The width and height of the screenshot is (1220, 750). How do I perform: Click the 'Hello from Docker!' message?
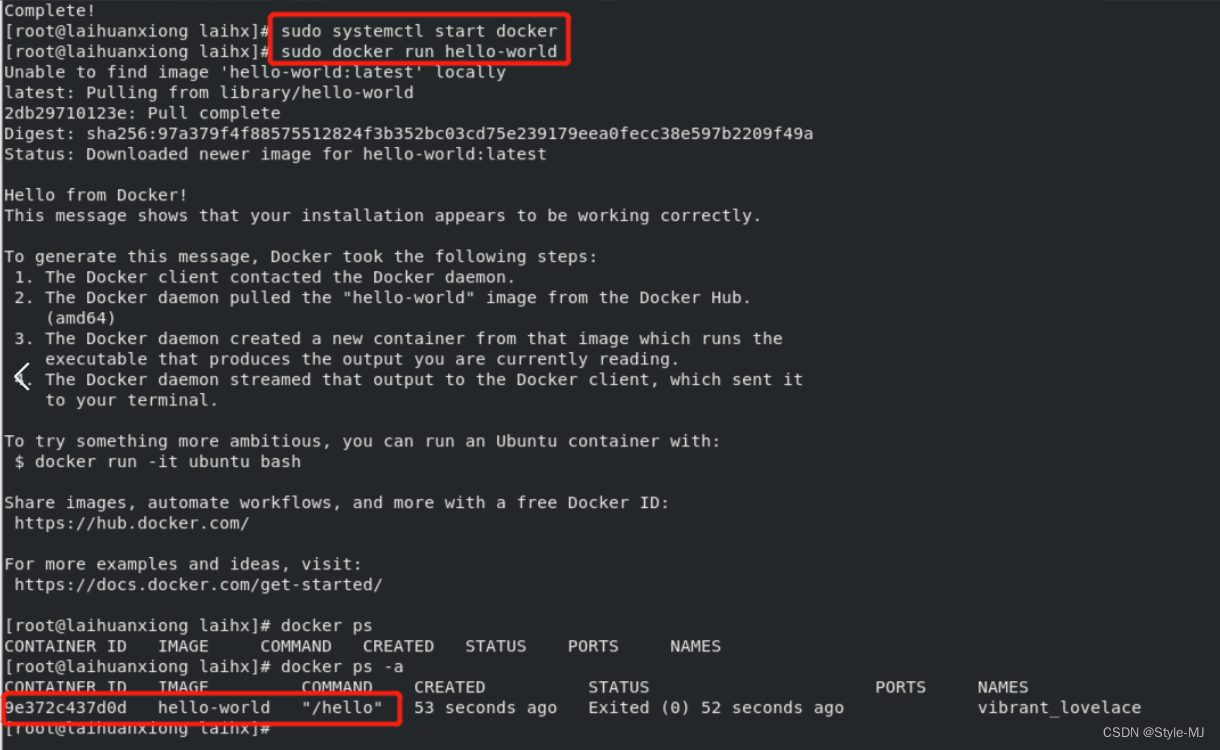[96, 195]
